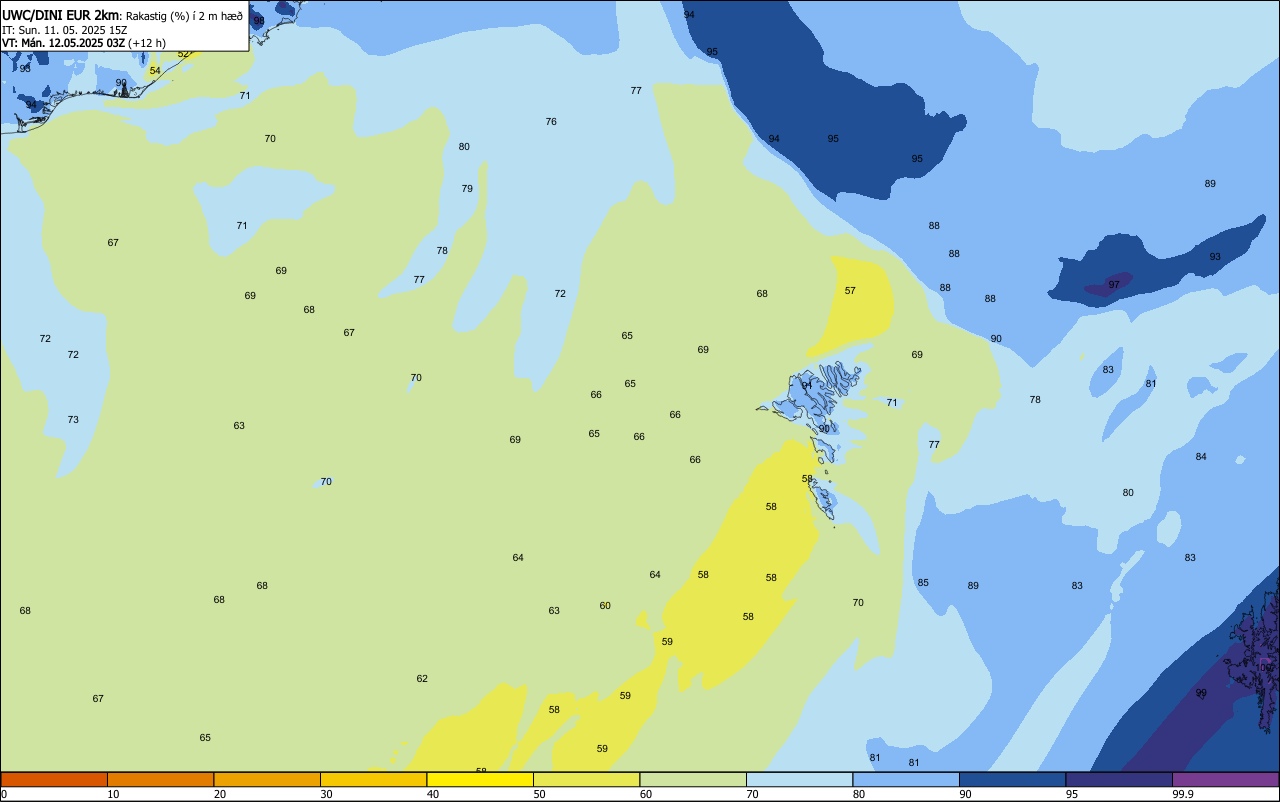Select the bright yellow 40–50 legend swatch
This screenshot has width=1280, height=802.
click(480, 779)
